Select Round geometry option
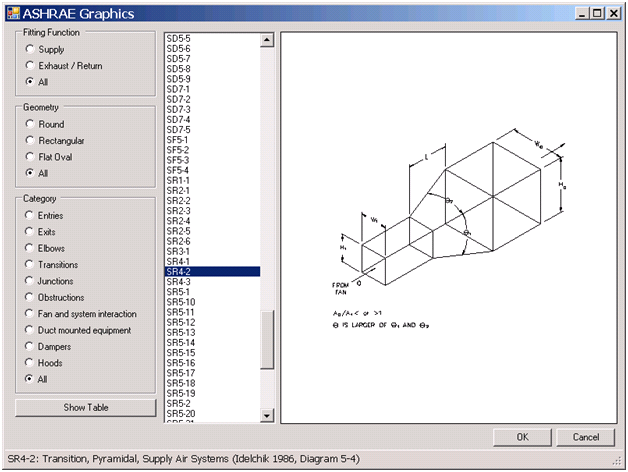Screen dimensions: 628x472 (x=30, y=124)
